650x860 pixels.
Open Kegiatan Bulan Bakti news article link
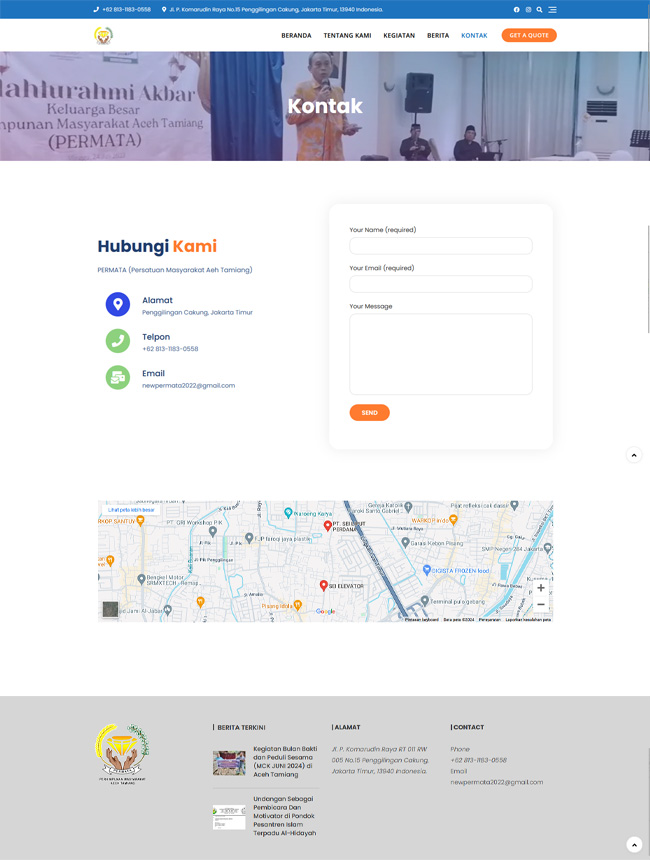click(x=284, y=762)
